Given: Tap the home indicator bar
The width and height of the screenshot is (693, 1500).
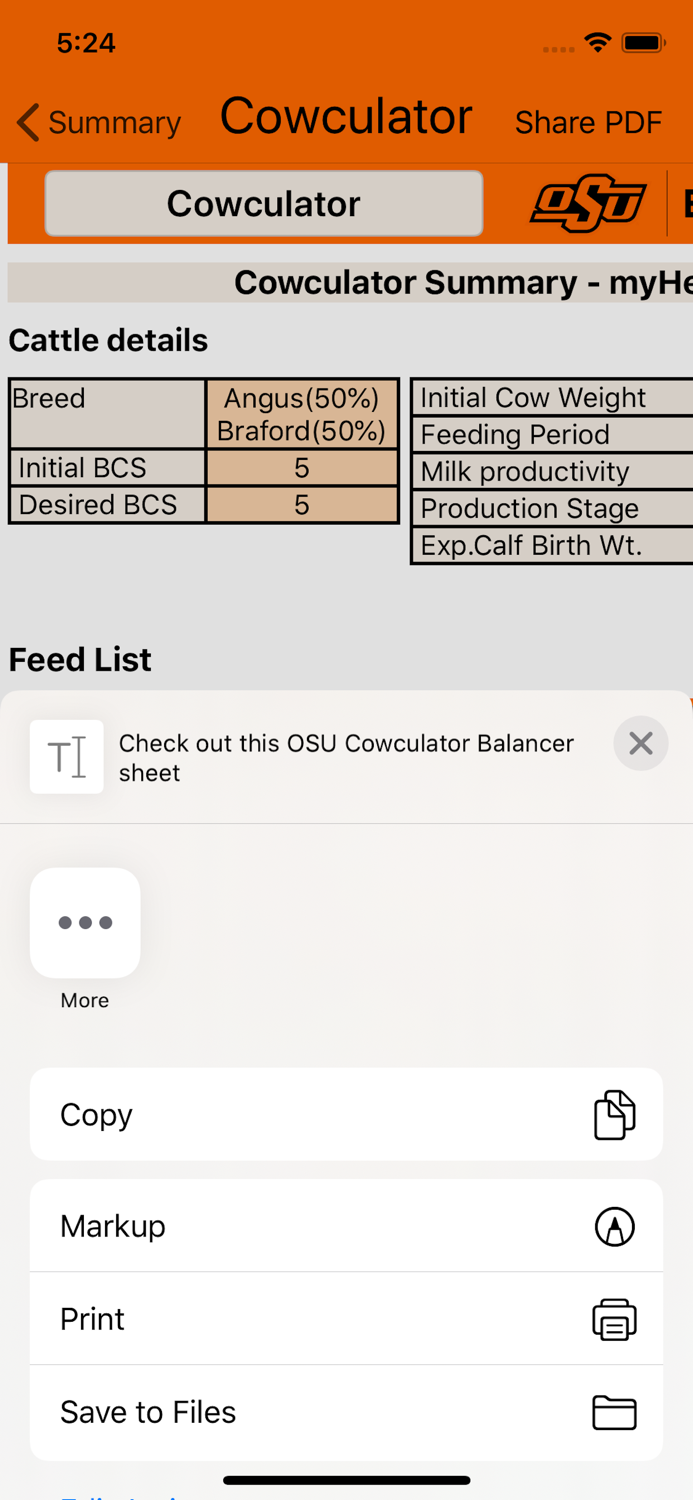Looking at the screenshot, I should 346,1480.
